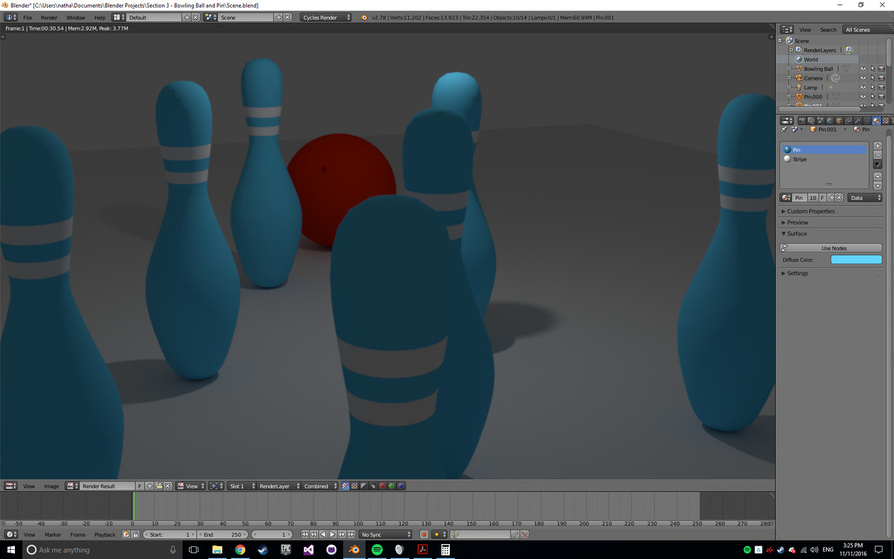Viewport: 894px width, 559px height.
Task: Open the Render menu in top bar
Action: pos(49,17)
